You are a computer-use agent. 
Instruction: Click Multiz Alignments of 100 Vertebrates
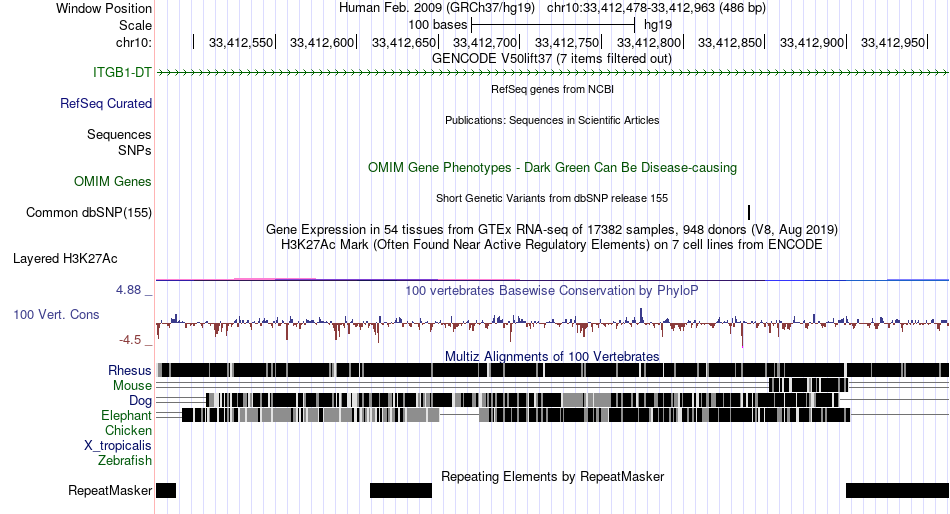[552, 356]
